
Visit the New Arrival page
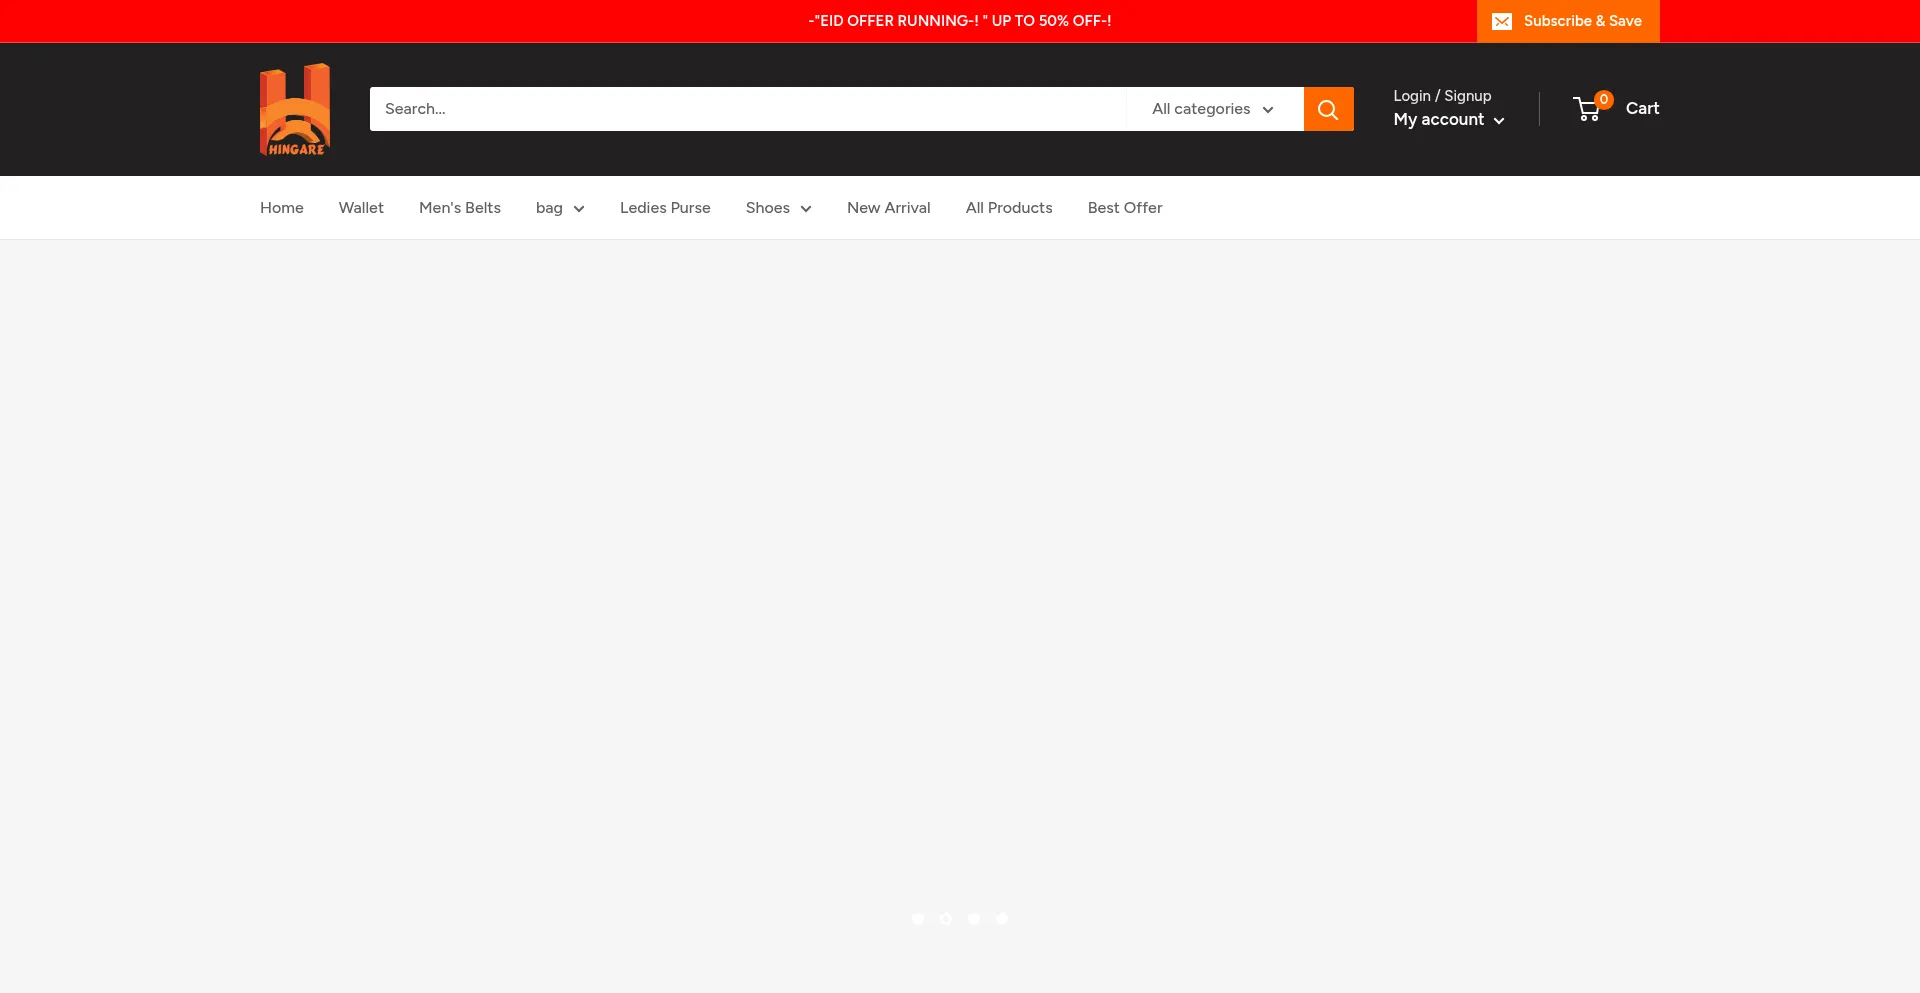[x=888, y=208]
